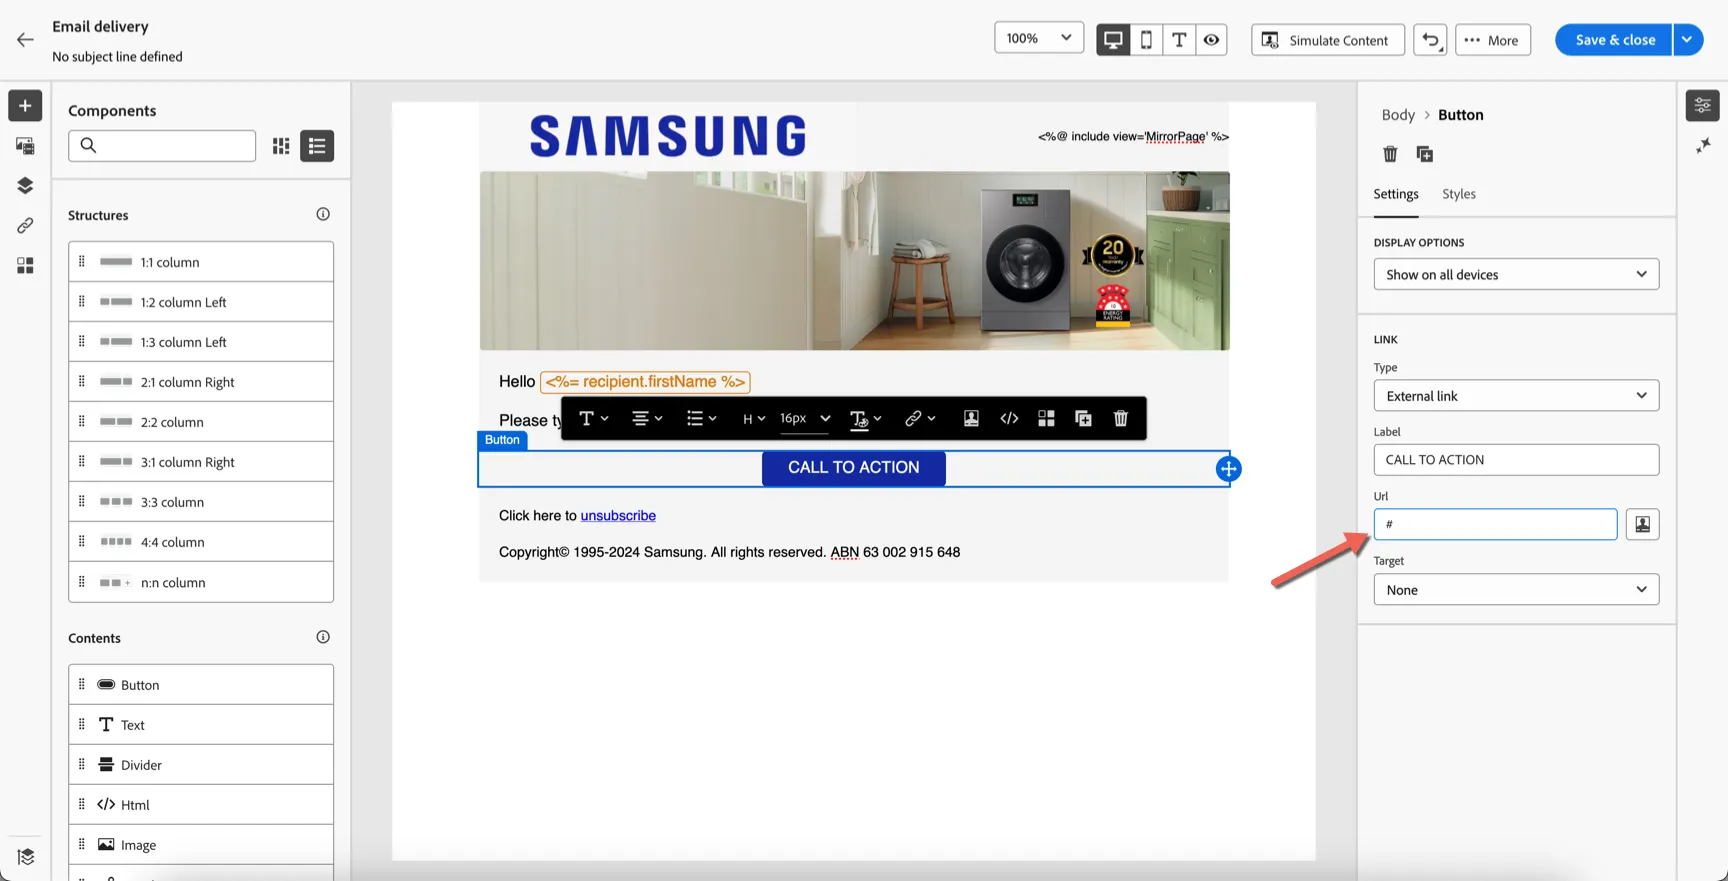Show source code from floating toolbar
The image size is (1728, 881).
coord(1009,419)
